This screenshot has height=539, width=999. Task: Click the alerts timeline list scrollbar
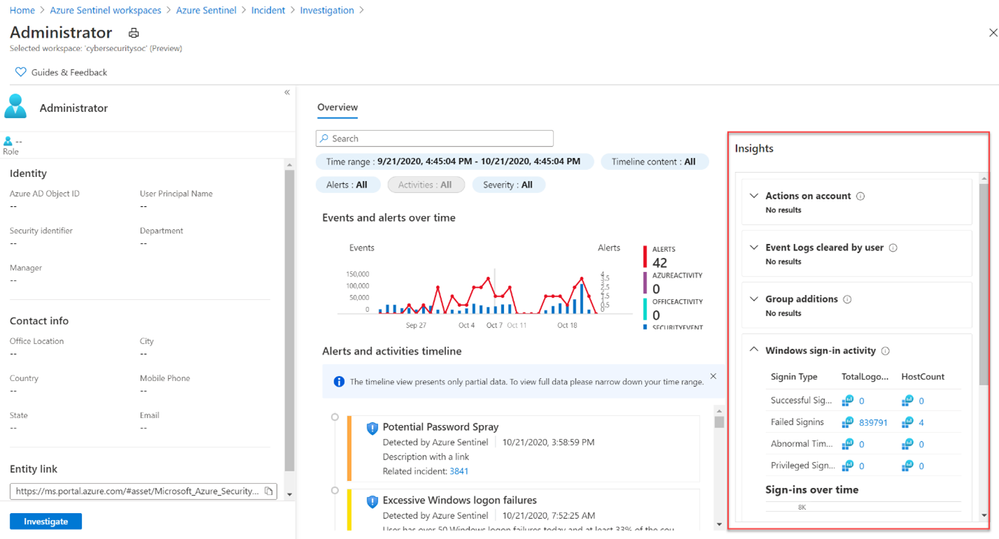[719, 421]
